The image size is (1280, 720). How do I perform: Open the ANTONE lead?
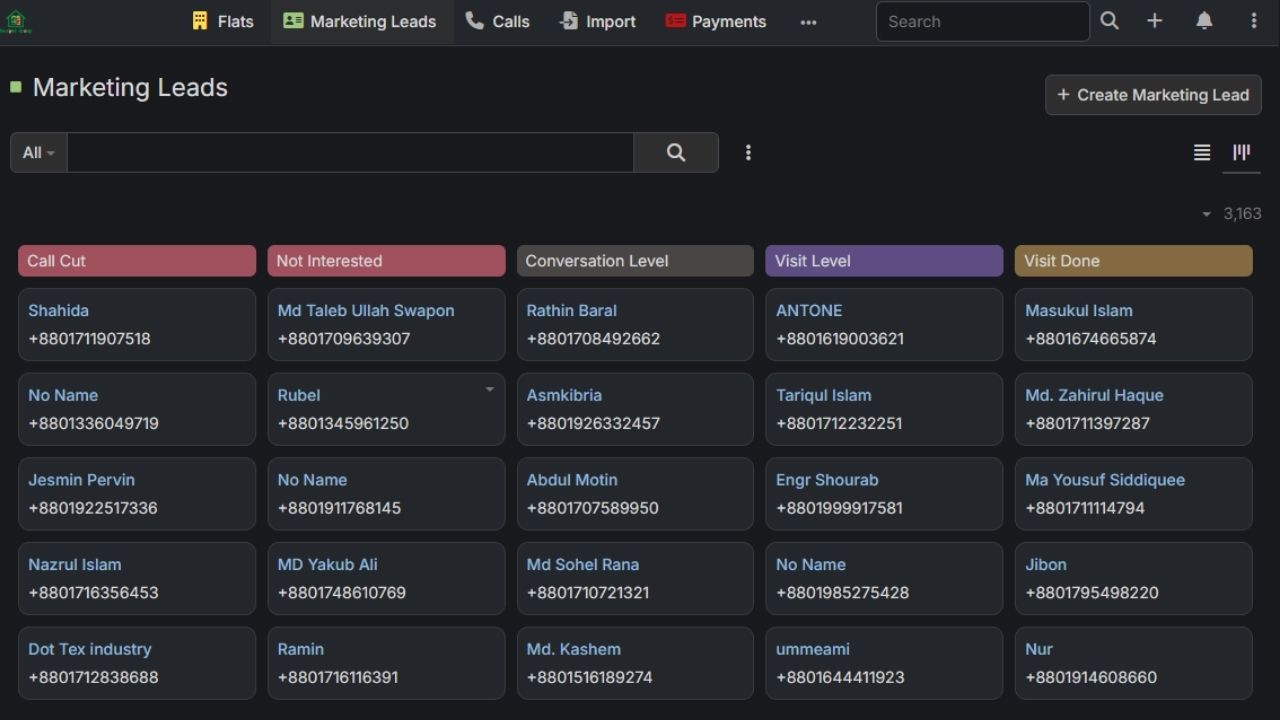click(809, 310)
